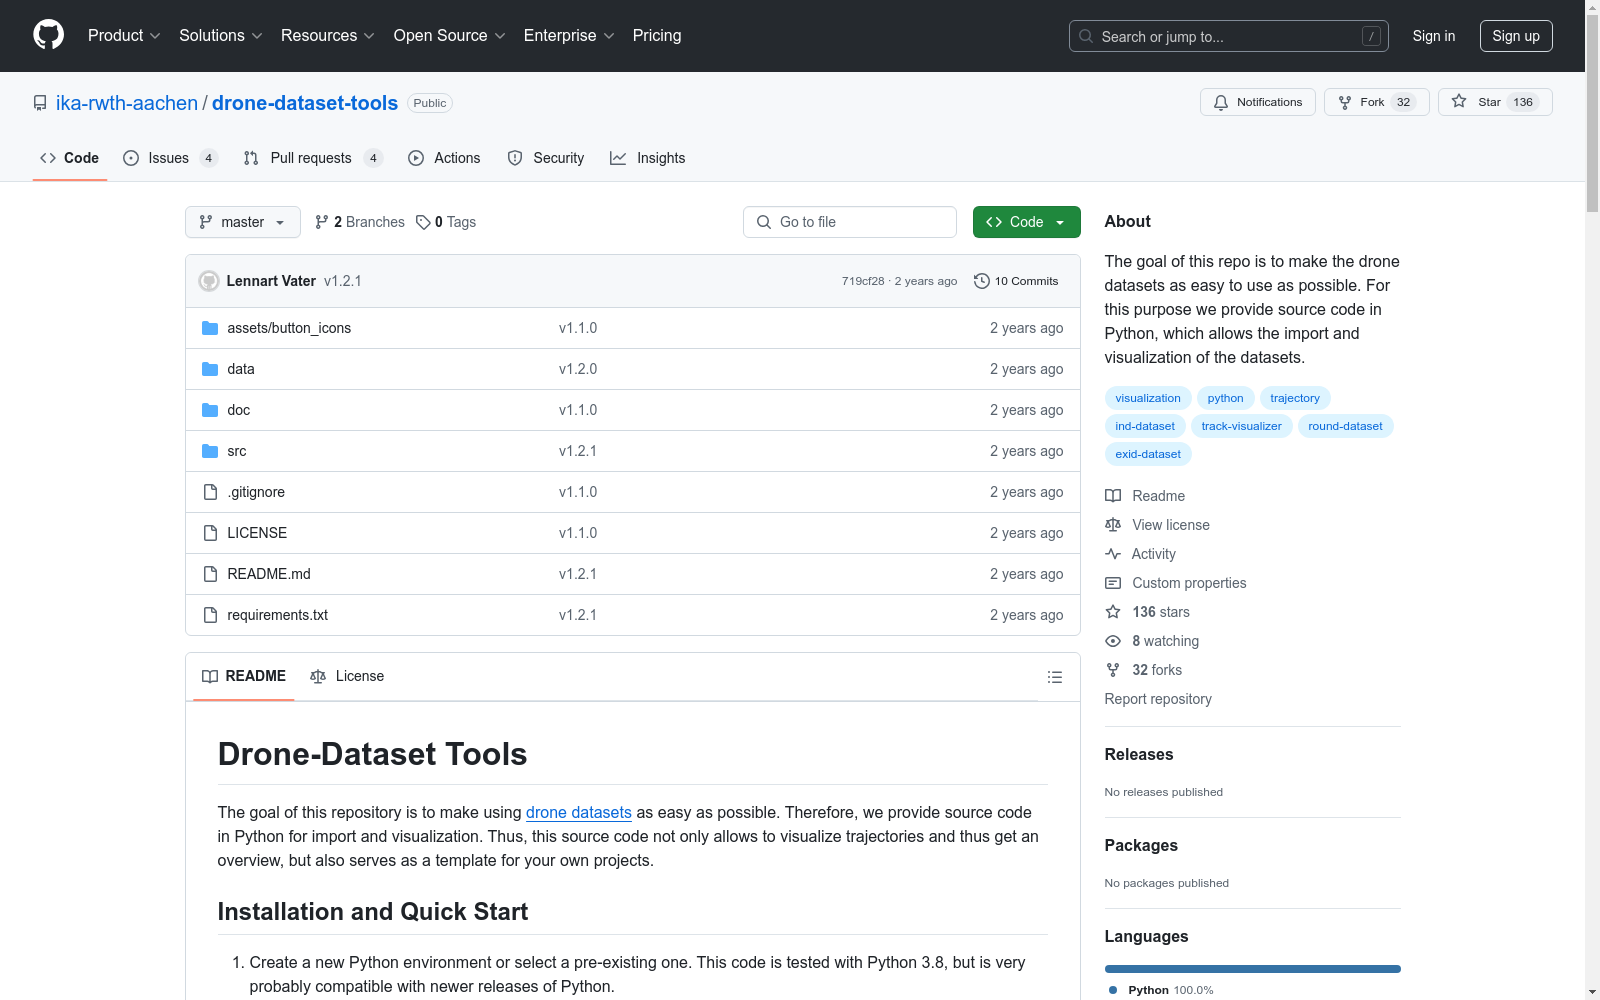Click the repository book icon beside ika-rwth-aachen
Screen dimensions: 1600x1000
tap(40, 103)
